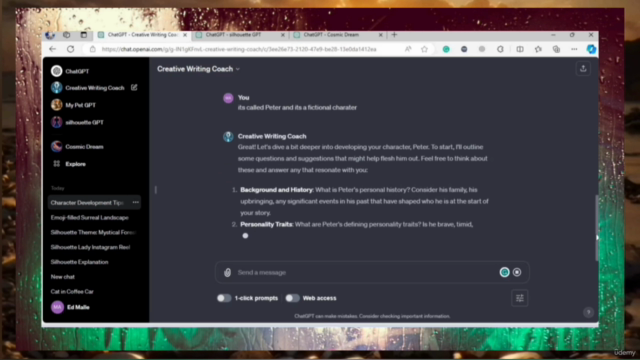Switch to ChatGPT - Creative Writing Coach tab
The image size is (640, 360).
click(x=142, y=35)
